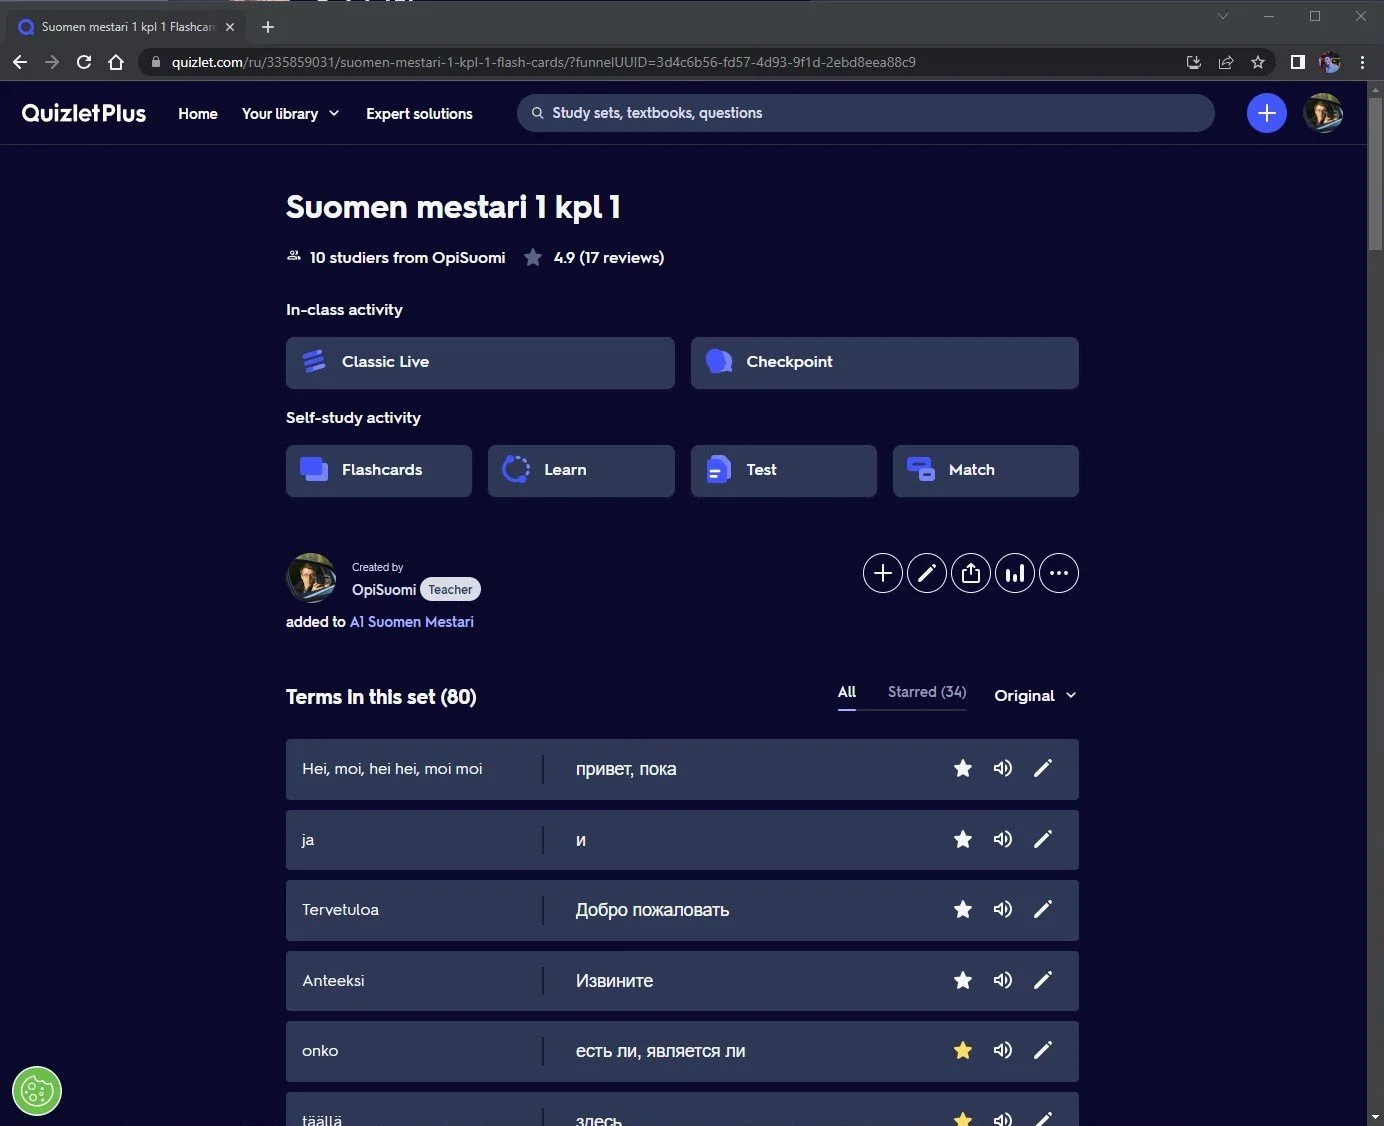Open Flashcards study mode

378,470
